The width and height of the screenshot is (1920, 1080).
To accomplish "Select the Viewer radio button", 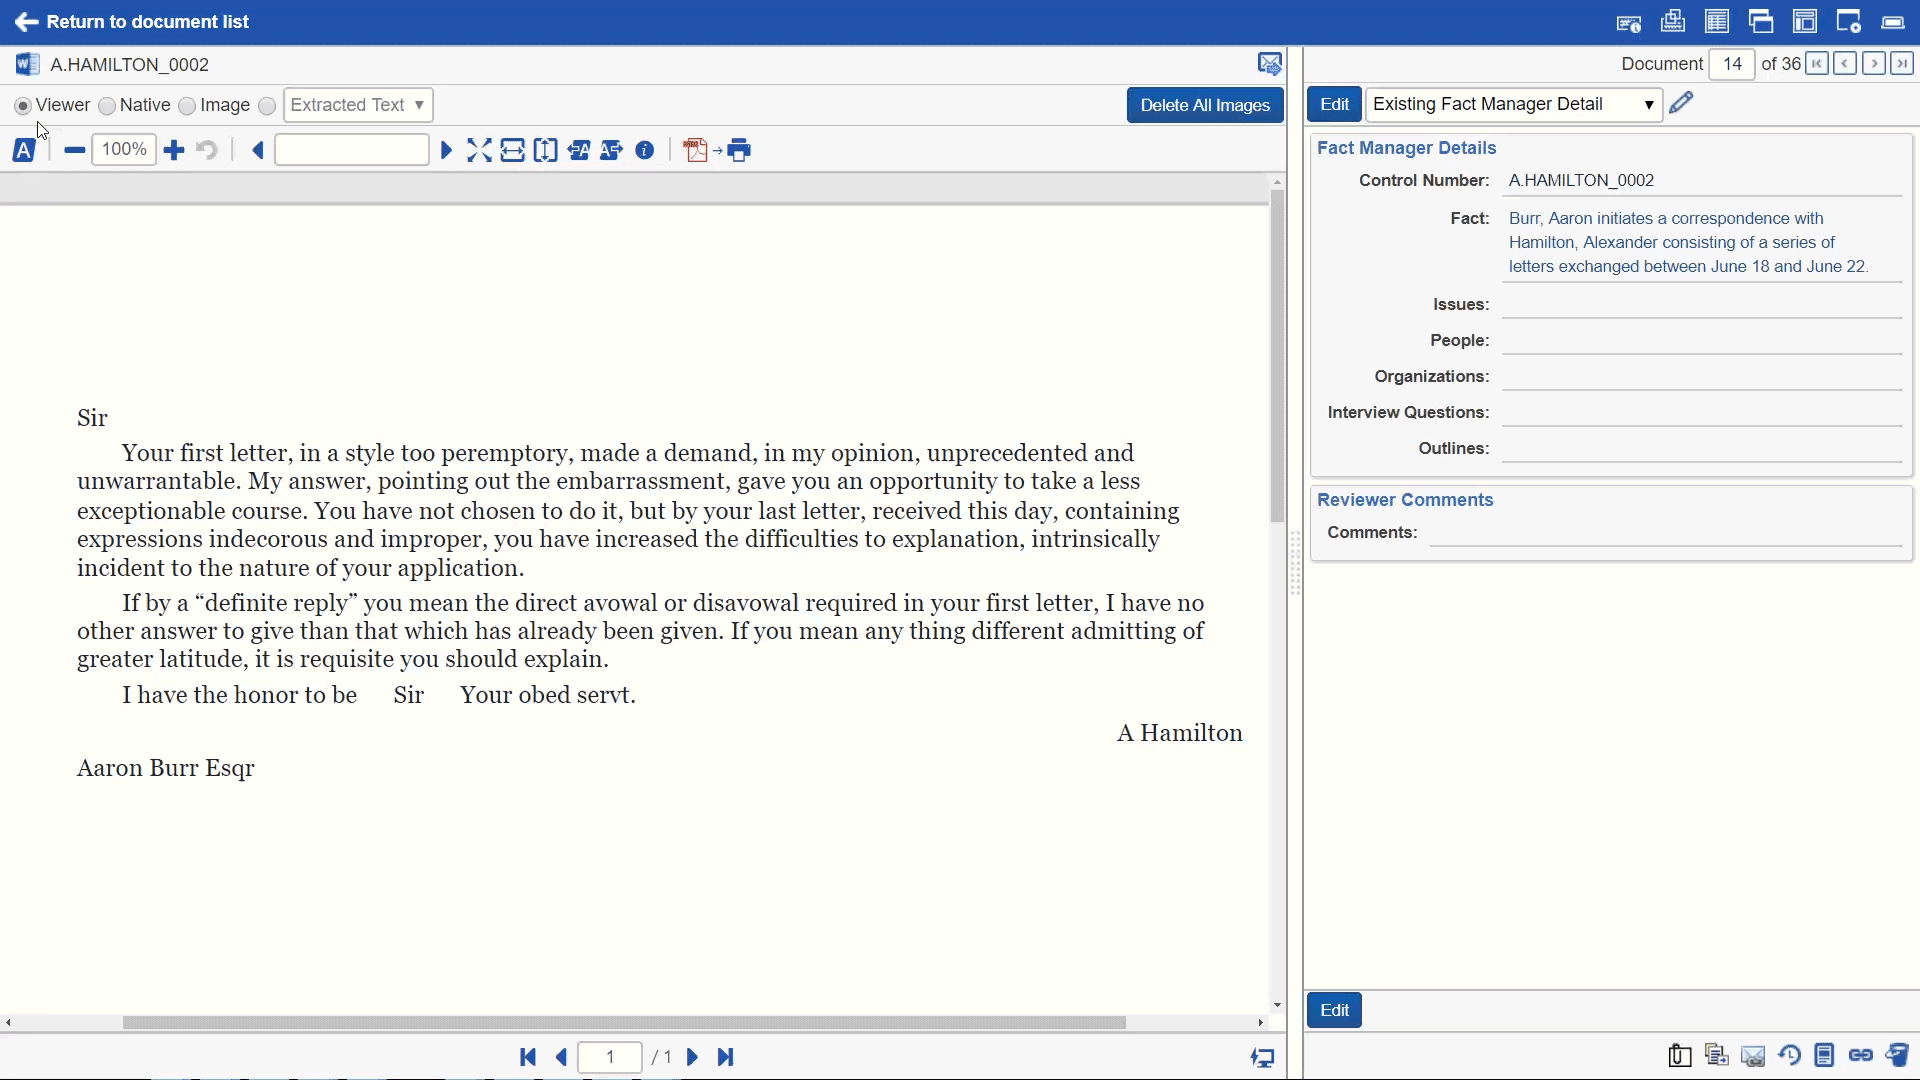I will pyautogui.click(x=23, y=106).
